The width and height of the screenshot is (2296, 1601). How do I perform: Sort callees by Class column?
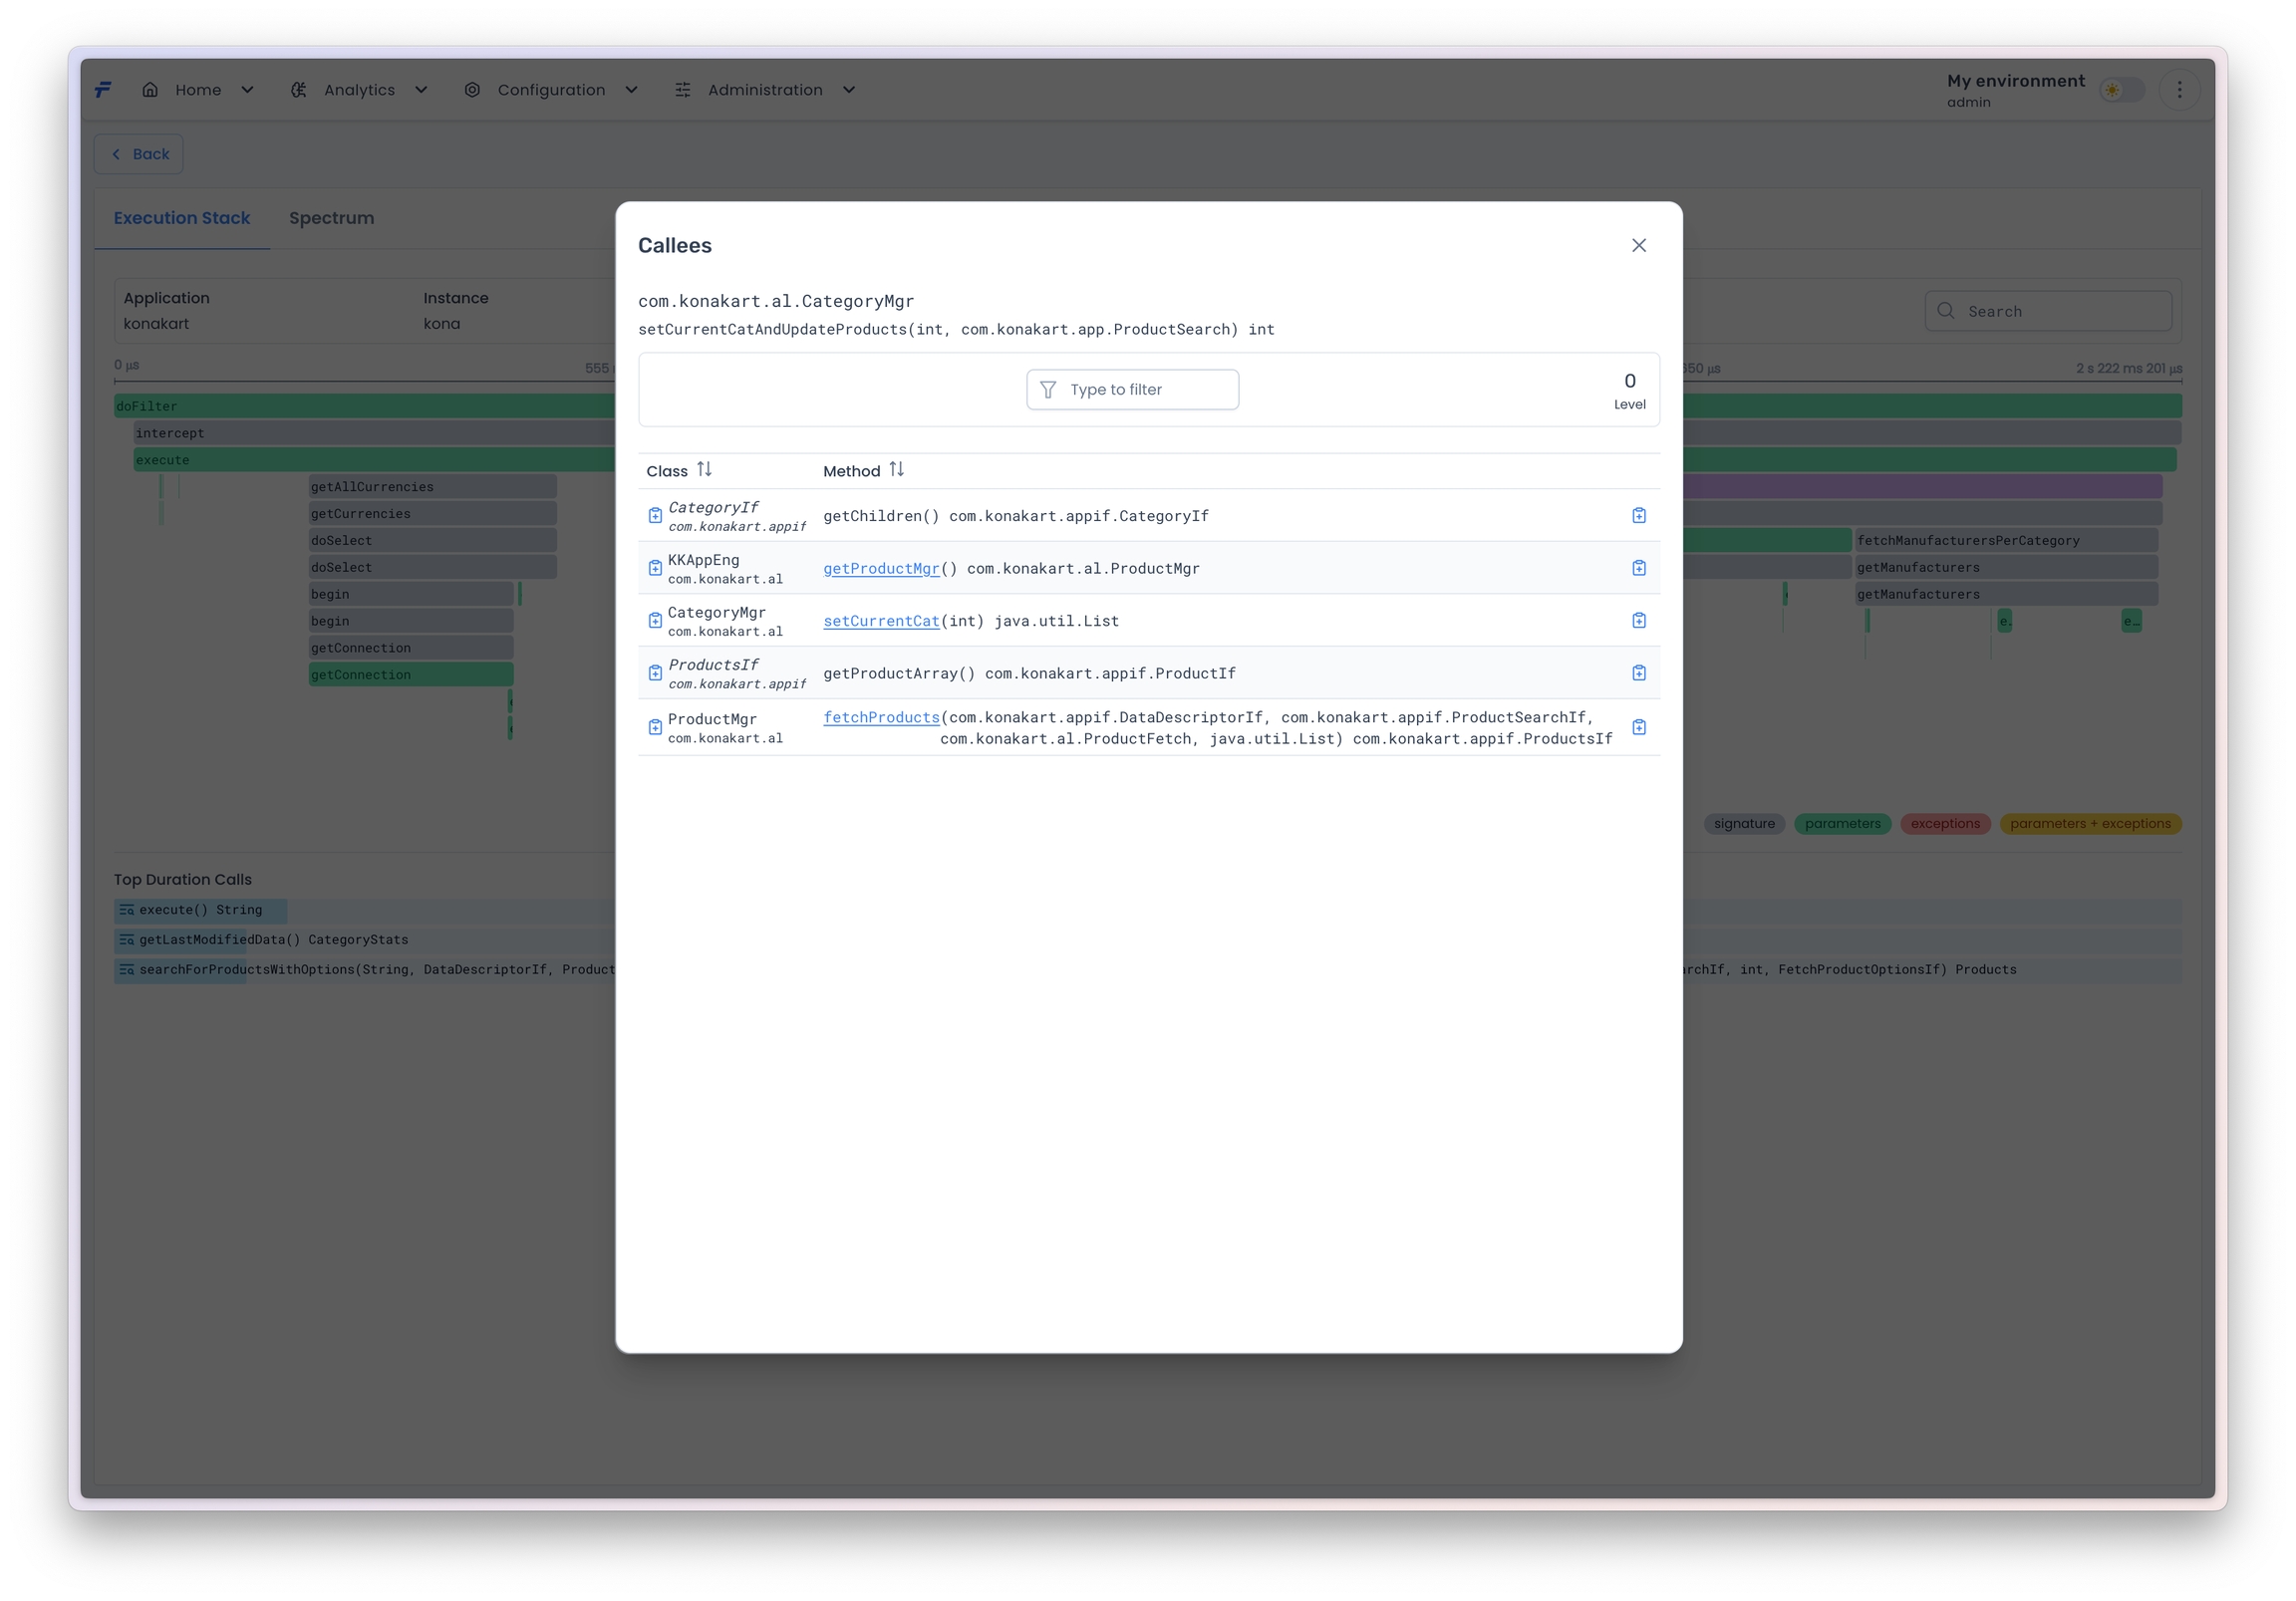[704, 470]
